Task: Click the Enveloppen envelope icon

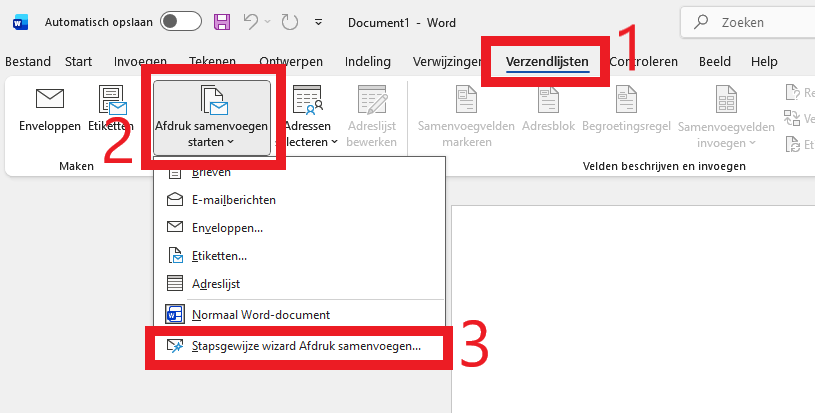Action: tap(49, 98)
